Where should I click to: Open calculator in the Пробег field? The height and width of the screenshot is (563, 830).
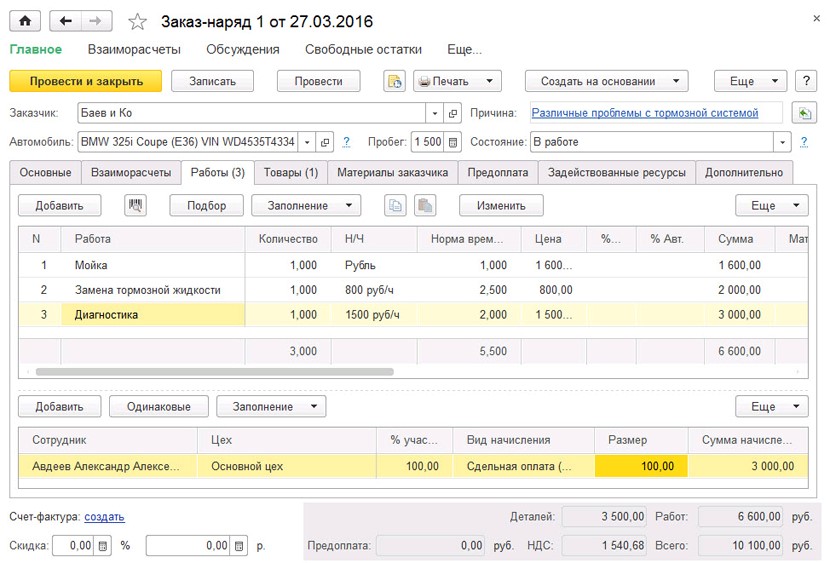pos(452,142)
